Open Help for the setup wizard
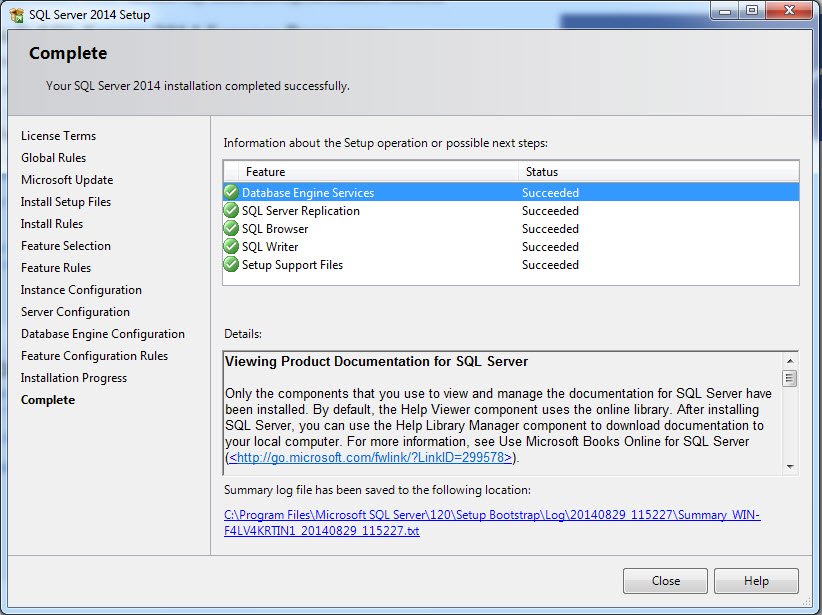Screen dimensions: 822x615 (x=756, y=581)
